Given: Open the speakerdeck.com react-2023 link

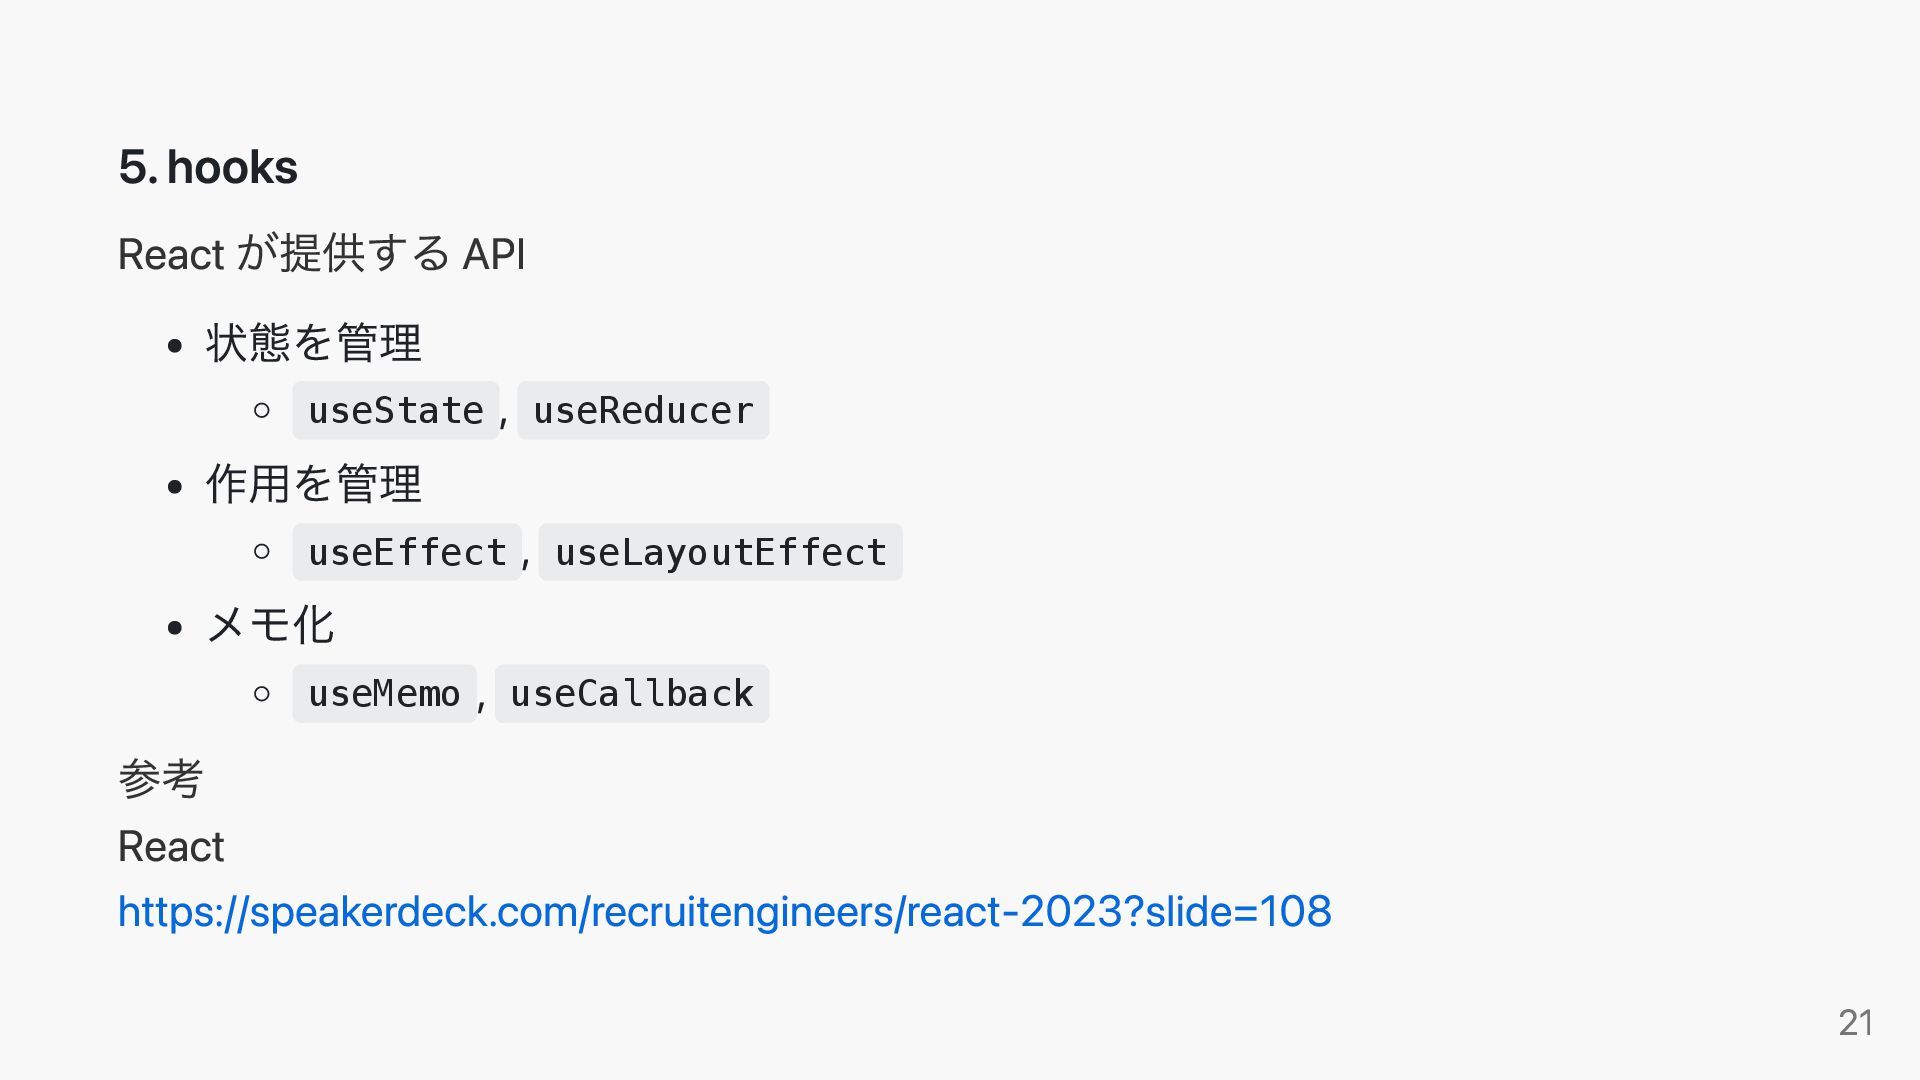Looking at the screenshot, I should pyautogui.click(x=725, y=912).
